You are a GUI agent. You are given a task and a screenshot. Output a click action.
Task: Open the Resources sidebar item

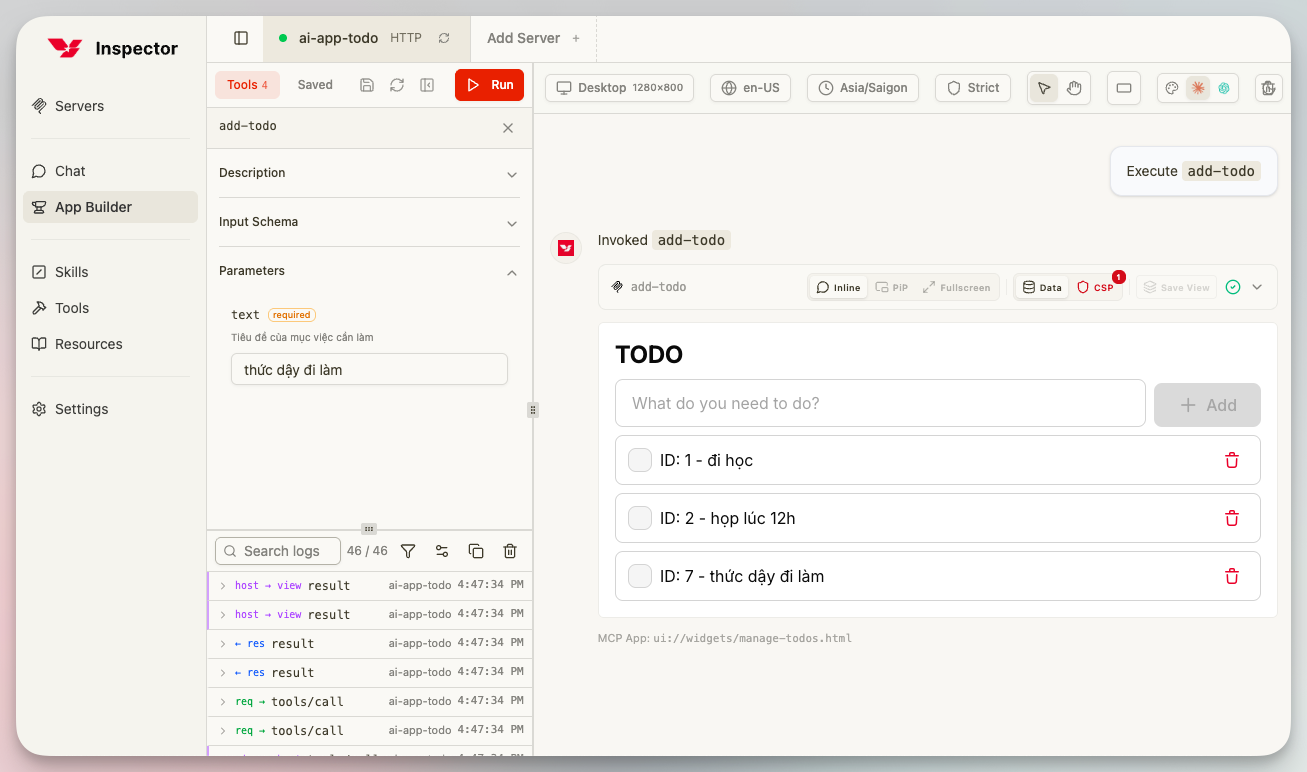pos(110,344)
